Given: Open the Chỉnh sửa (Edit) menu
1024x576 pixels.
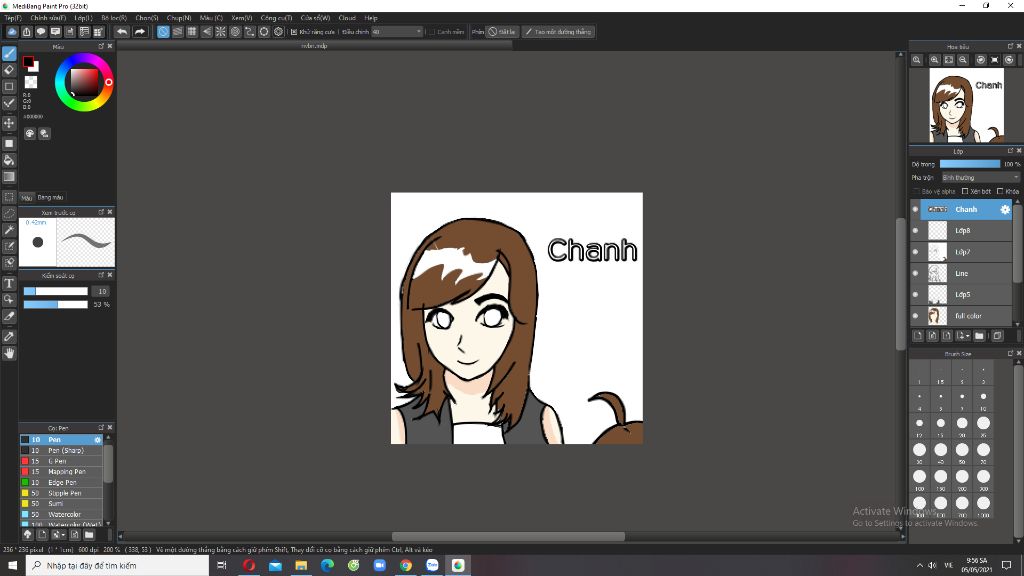Looking at the screenshot, I should 48,18.
